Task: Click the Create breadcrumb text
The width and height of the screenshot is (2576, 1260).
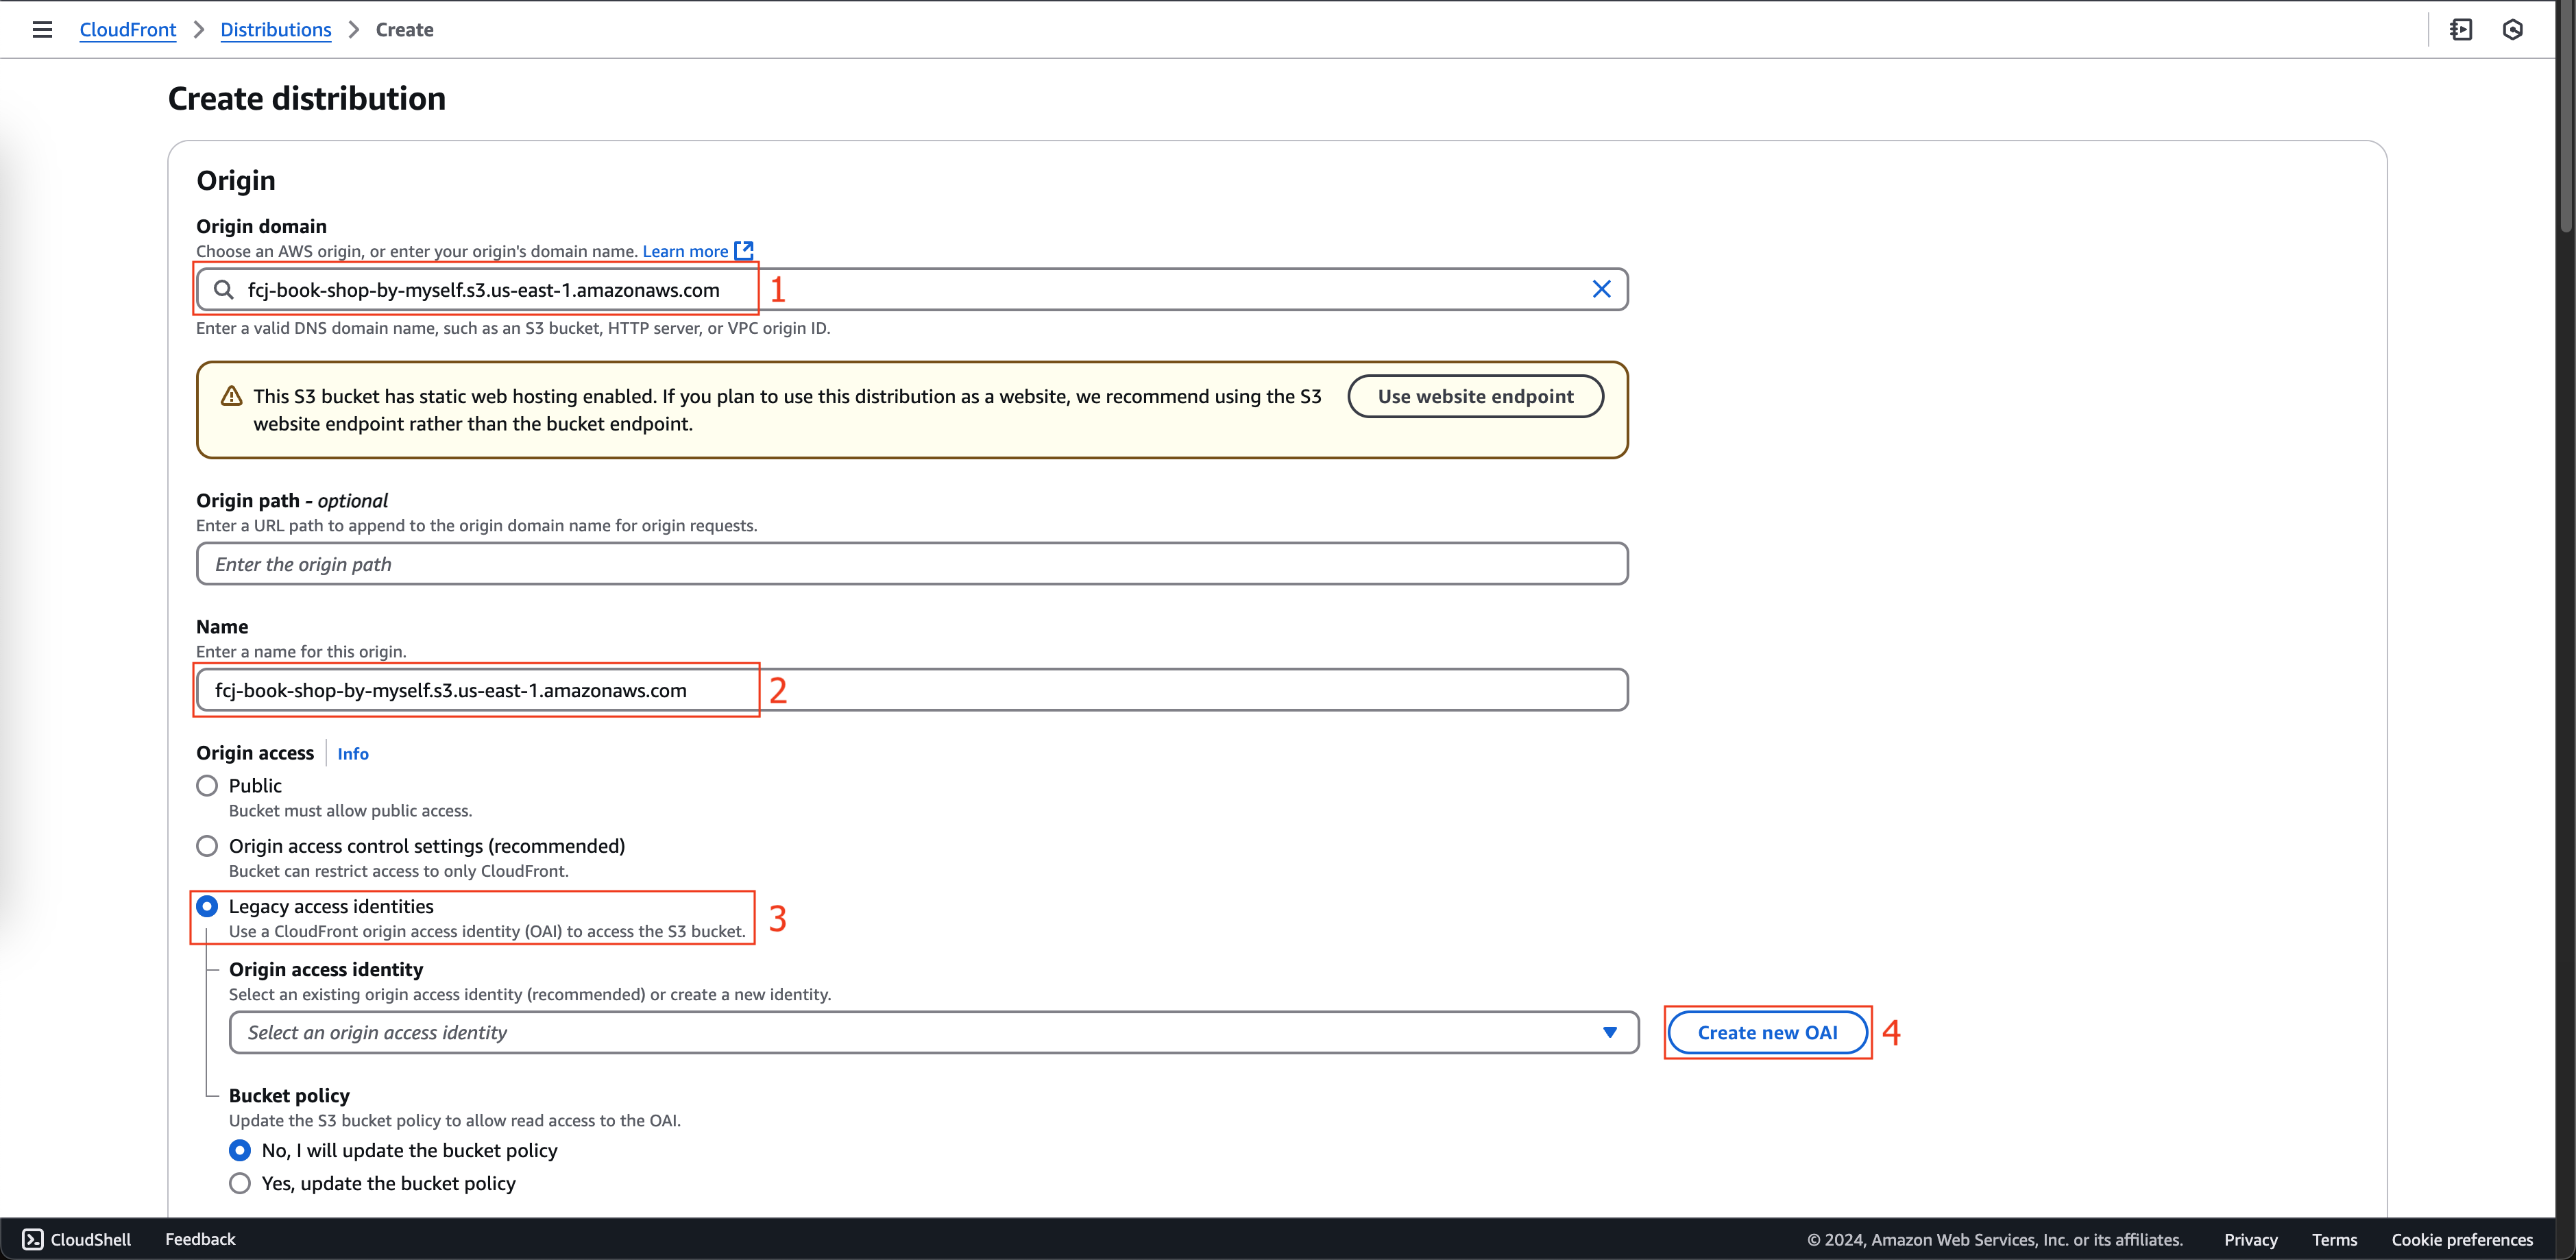Action: [404, 30]
